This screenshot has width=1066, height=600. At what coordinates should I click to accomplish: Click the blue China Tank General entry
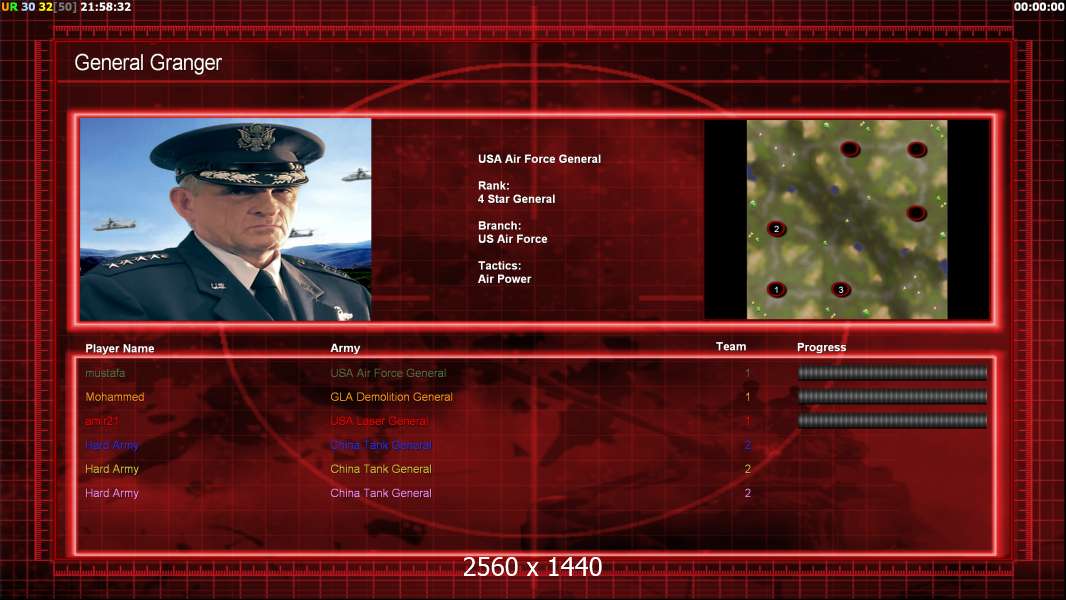(381, 445)
